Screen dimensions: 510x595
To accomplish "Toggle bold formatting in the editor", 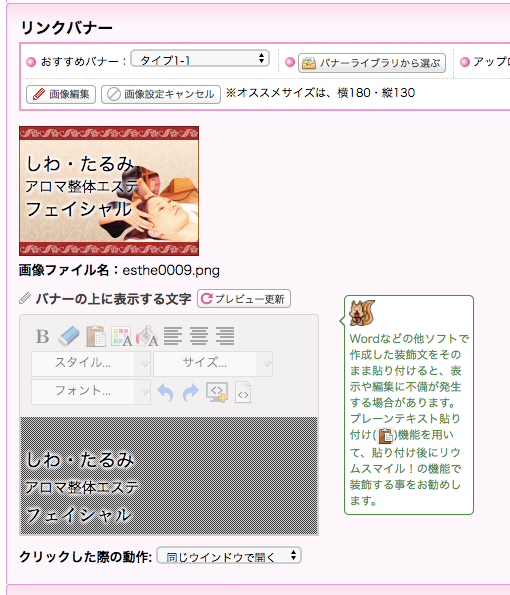I will [x=42, y=337].
